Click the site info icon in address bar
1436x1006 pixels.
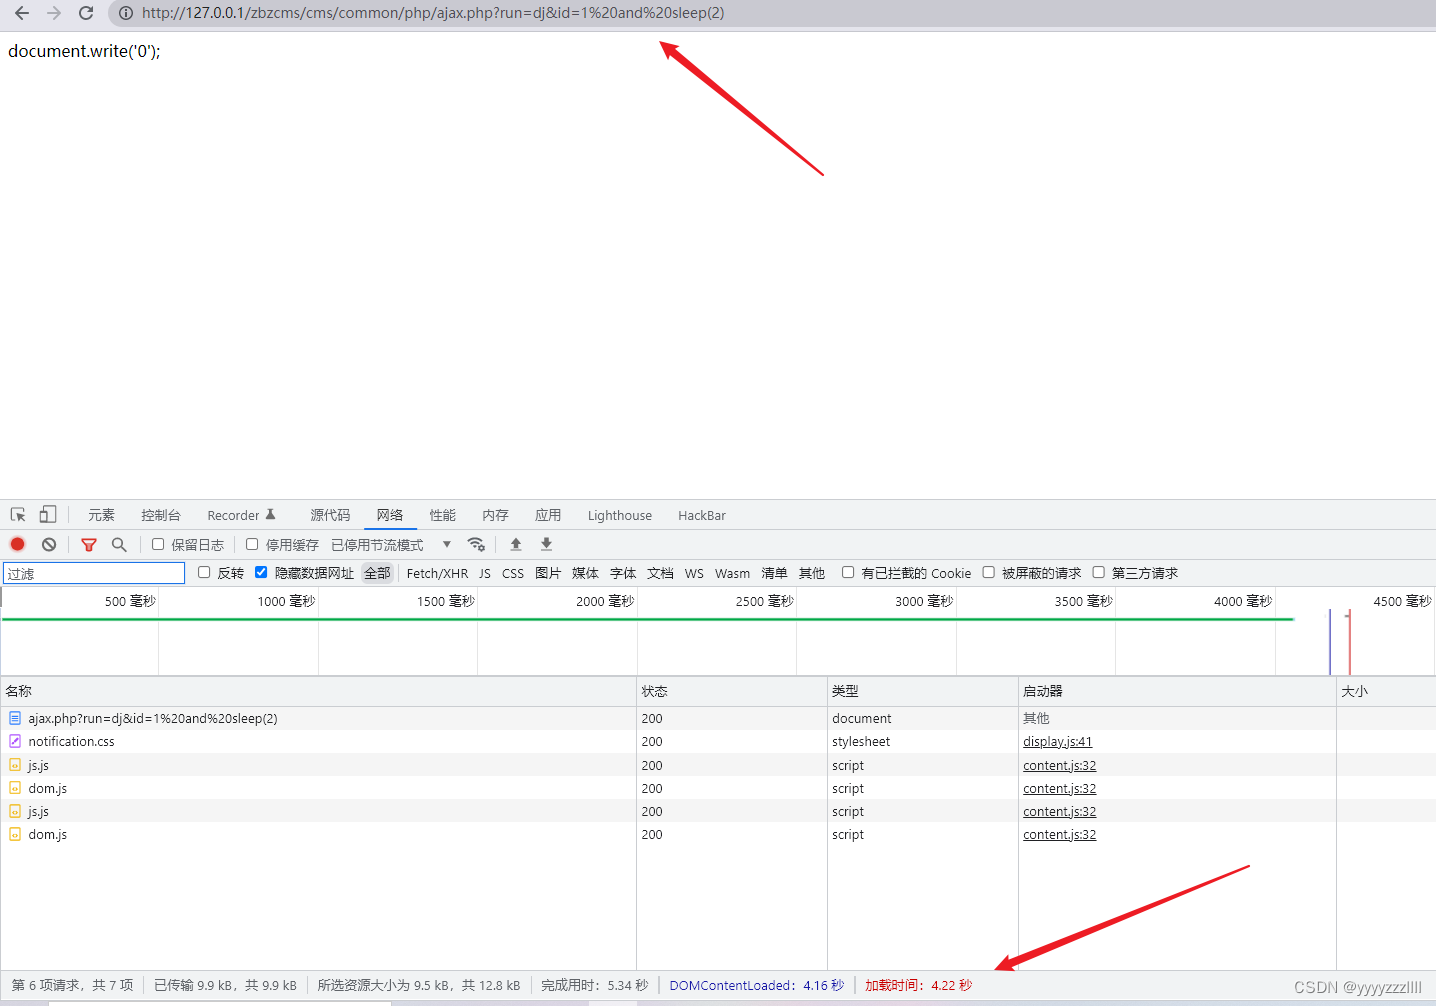coord(126,13)
